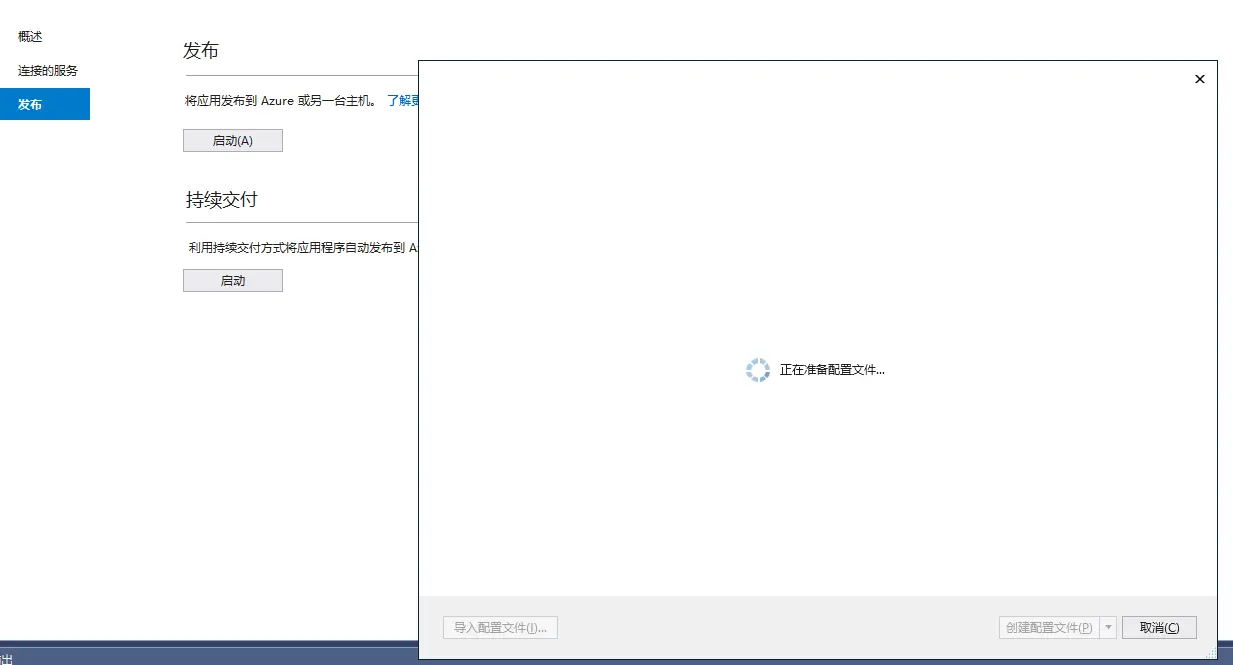The image size is (1233, 665).
Task: Click the 发布 page heading
Action: [202, 49]
